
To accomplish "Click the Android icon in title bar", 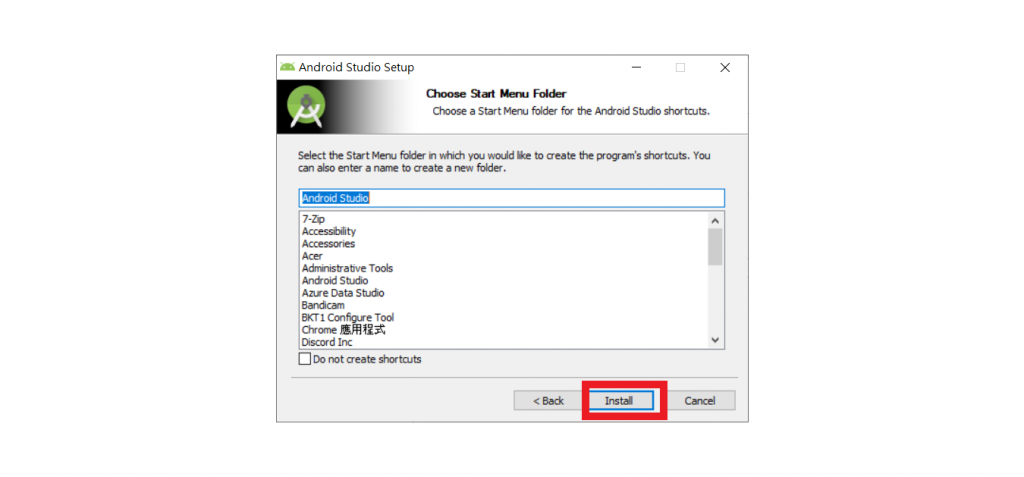I will (x=287, y=67).
